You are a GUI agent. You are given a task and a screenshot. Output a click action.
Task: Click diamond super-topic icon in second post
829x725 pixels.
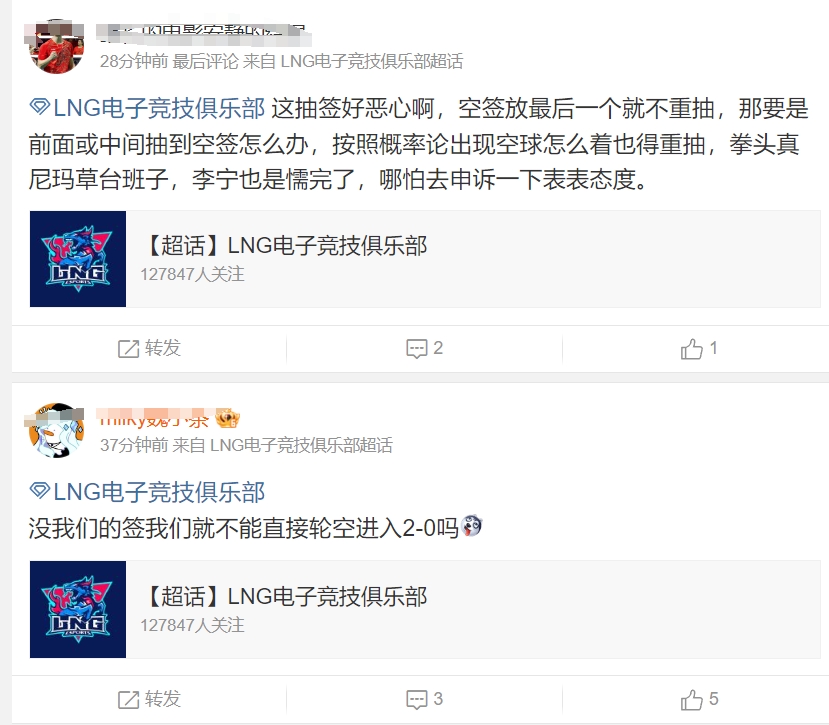[x=40, y=491]
